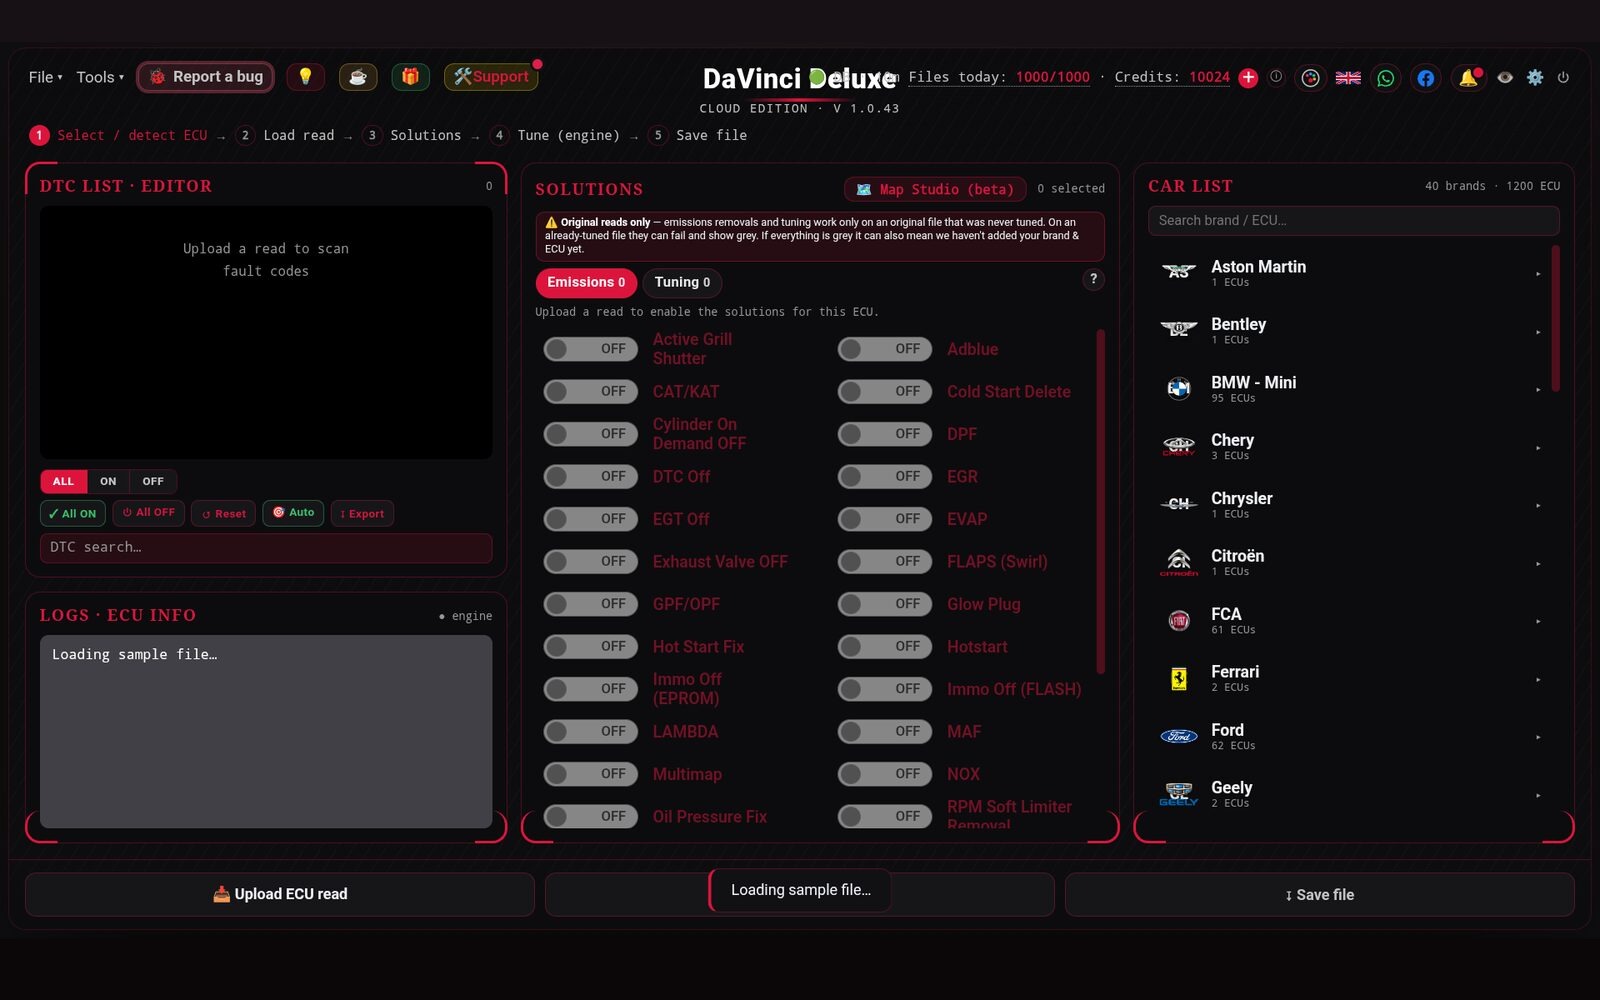The width and height of the screenshot is (1600, 1000).
Task: Click the Ferrari brand logo
Action: tap(1179, 678)
